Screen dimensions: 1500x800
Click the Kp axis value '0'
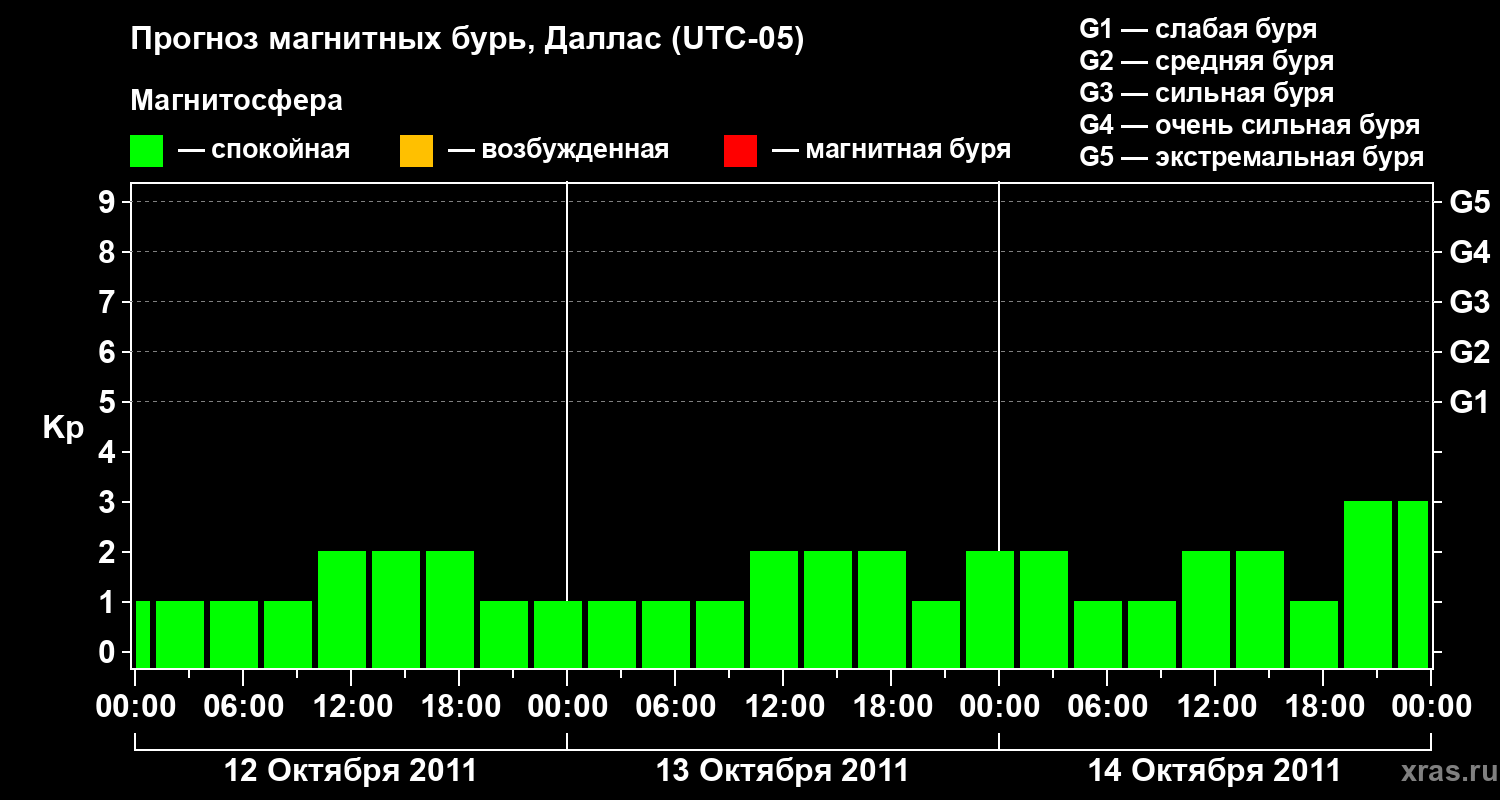(x=109, y=652)
